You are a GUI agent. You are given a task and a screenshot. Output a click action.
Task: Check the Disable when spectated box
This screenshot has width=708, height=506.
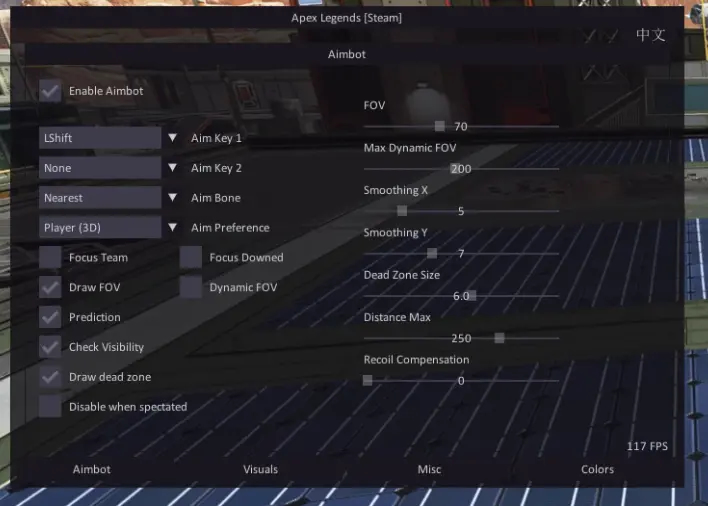[50, 407]
